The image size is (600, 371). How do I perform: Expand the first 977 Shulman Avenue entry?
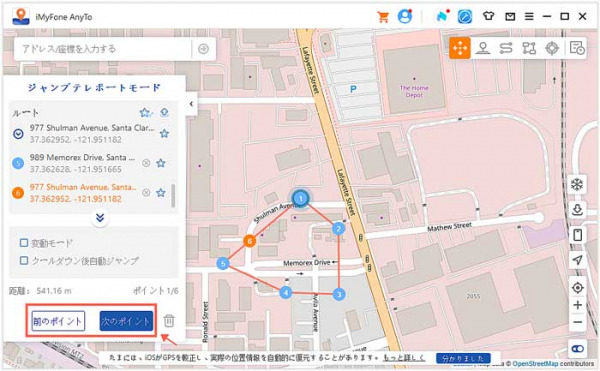click(18, 133)
